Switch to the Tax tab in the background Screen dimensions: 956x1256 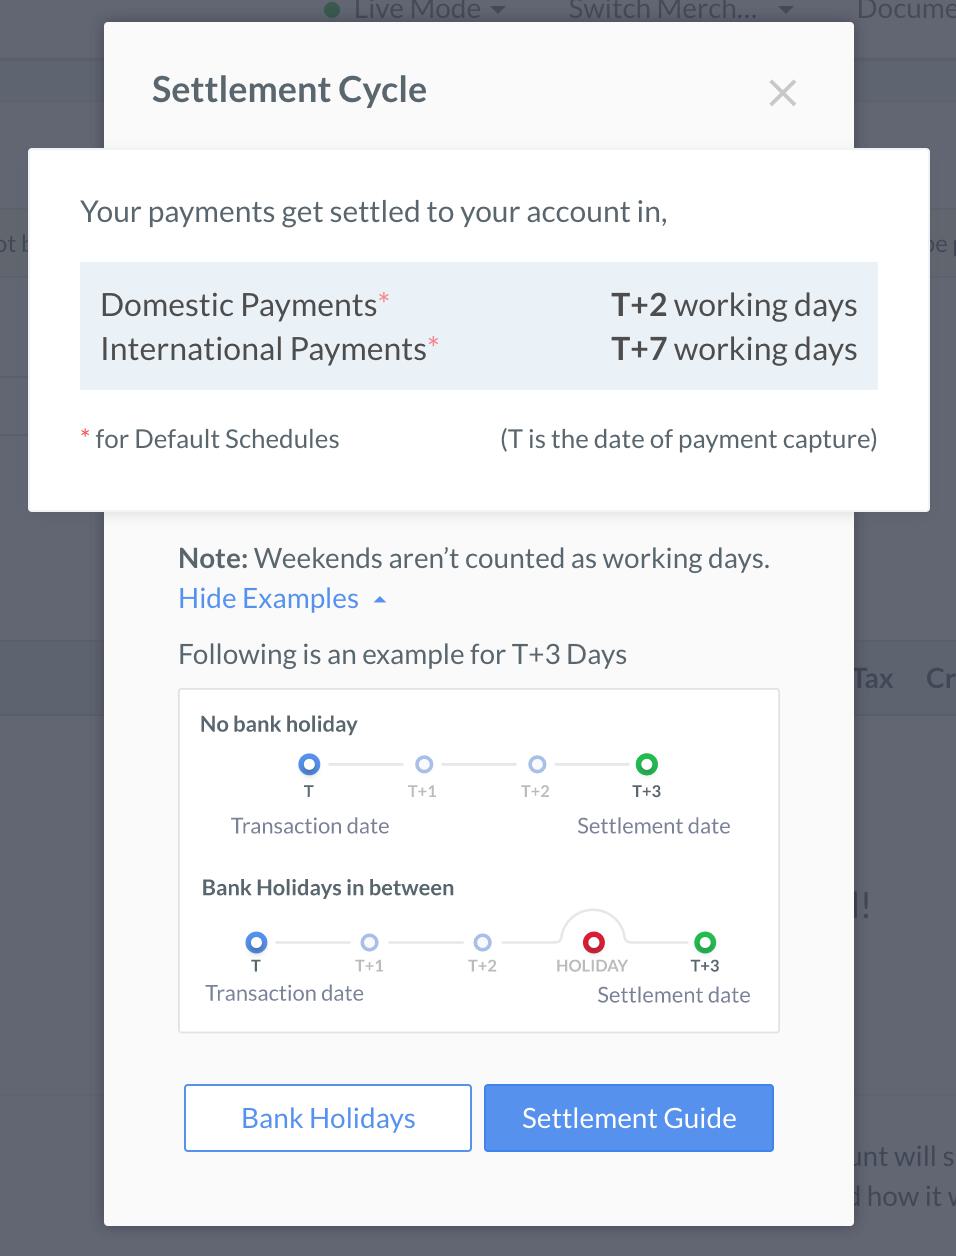pyautogui.click(x=873, y=678)
